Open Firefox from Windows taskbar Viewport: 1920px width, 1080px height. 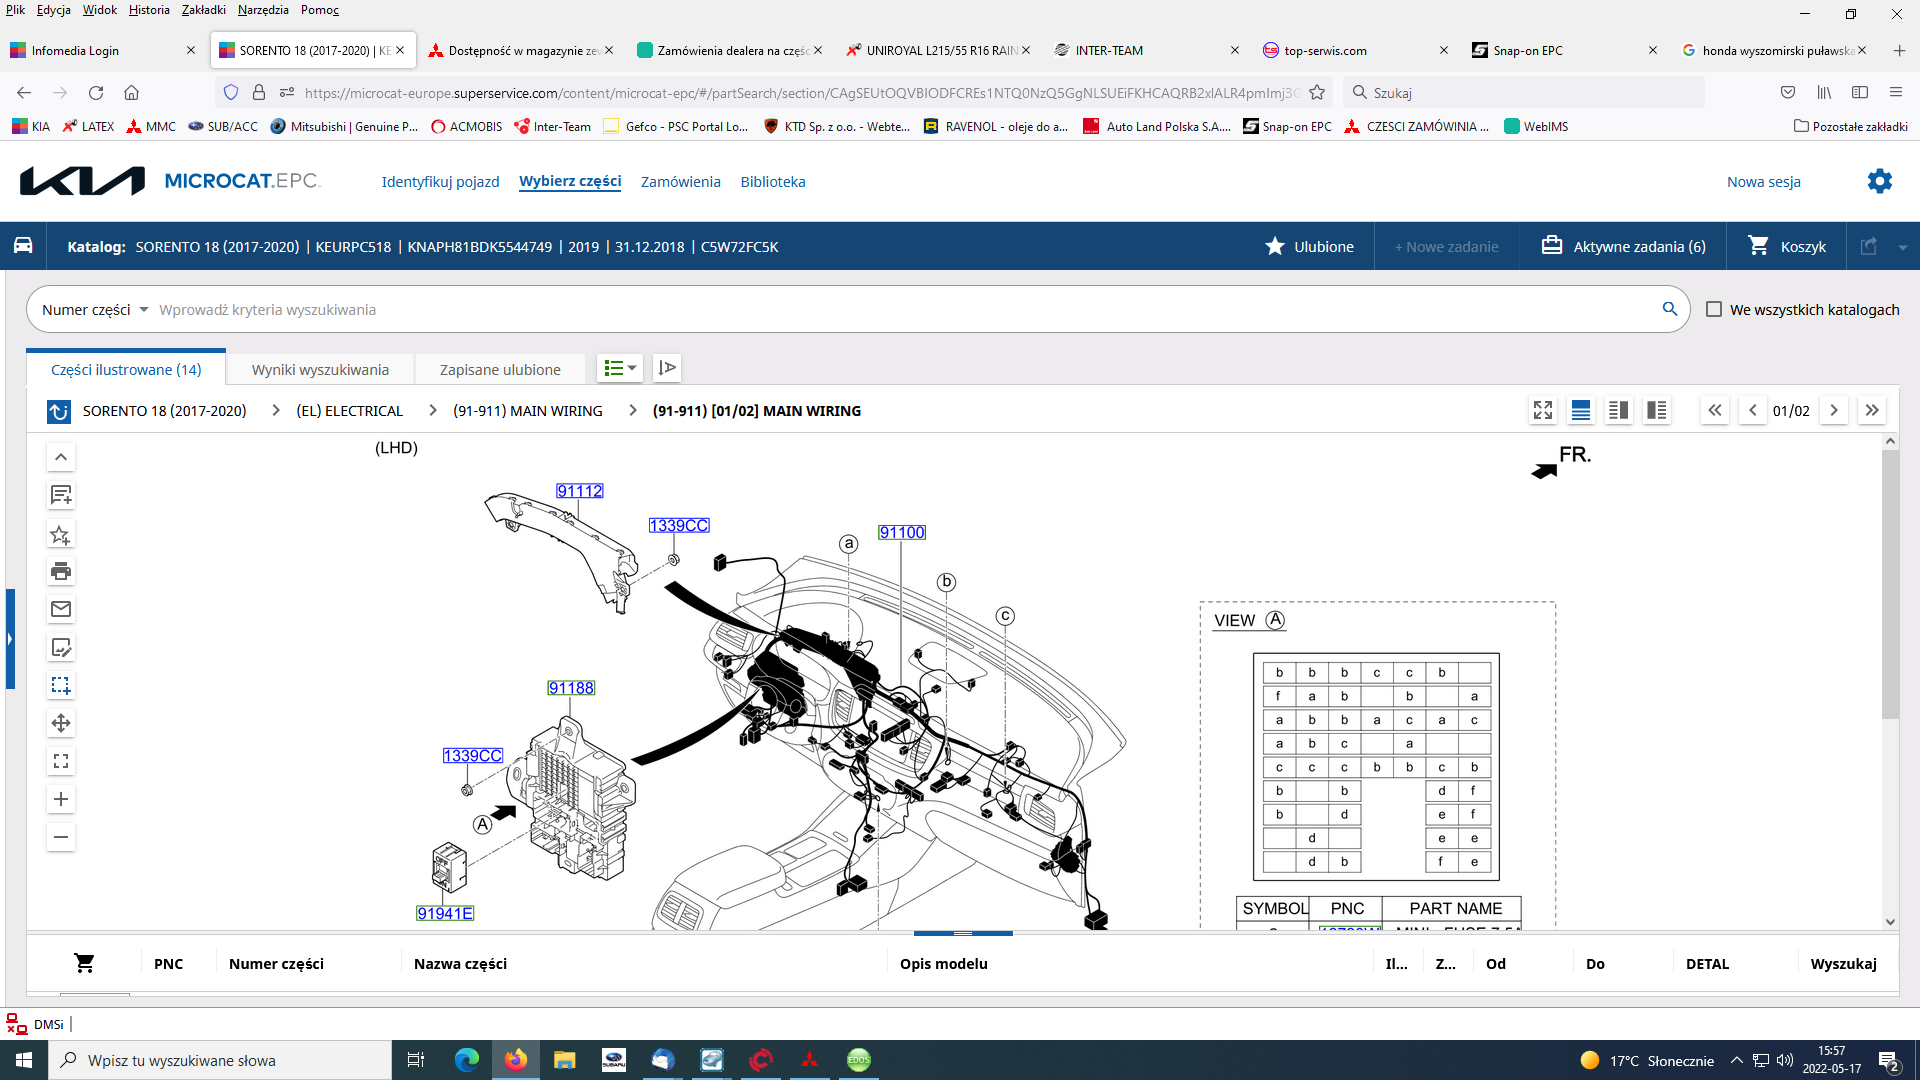pyautogui.click(x=516, y=1060)
